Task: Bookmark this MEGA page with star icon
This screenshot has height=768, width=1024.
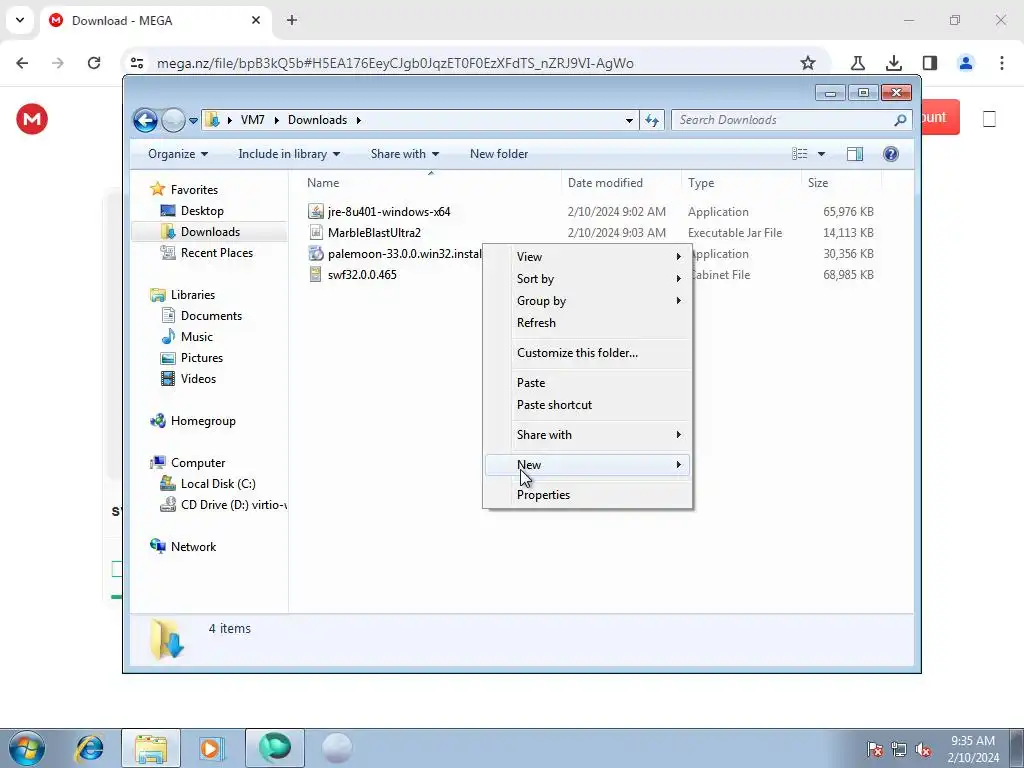Action: tap(808, 63)
